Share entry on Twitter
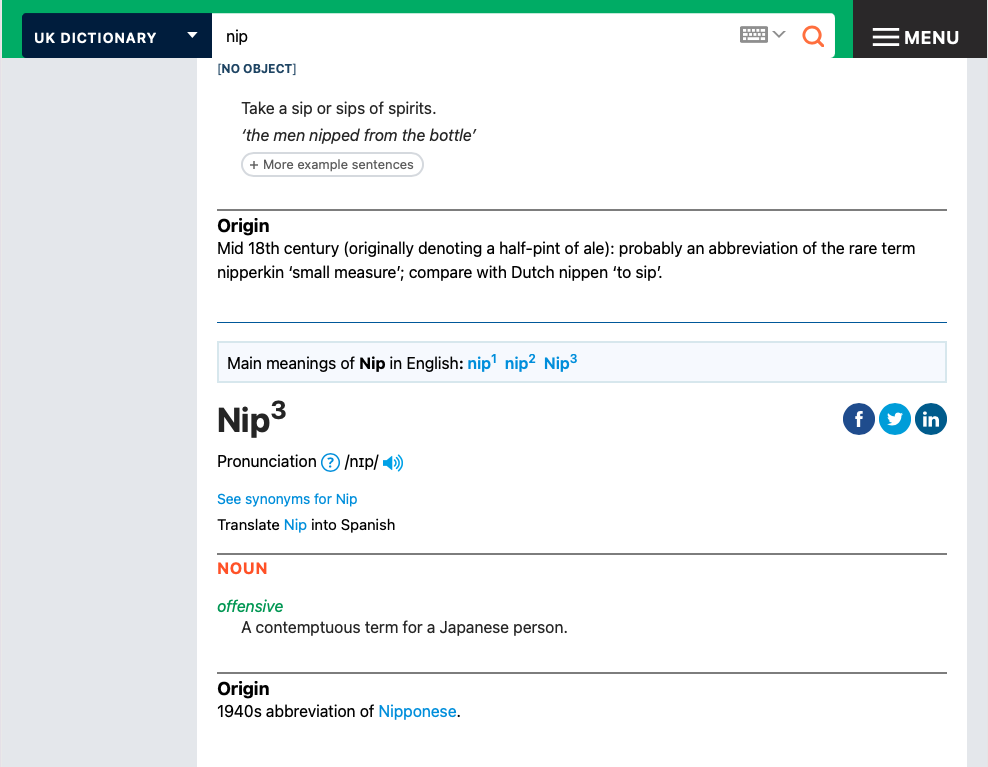This screenshot has width=988, height=767. (x=895, y=419)
